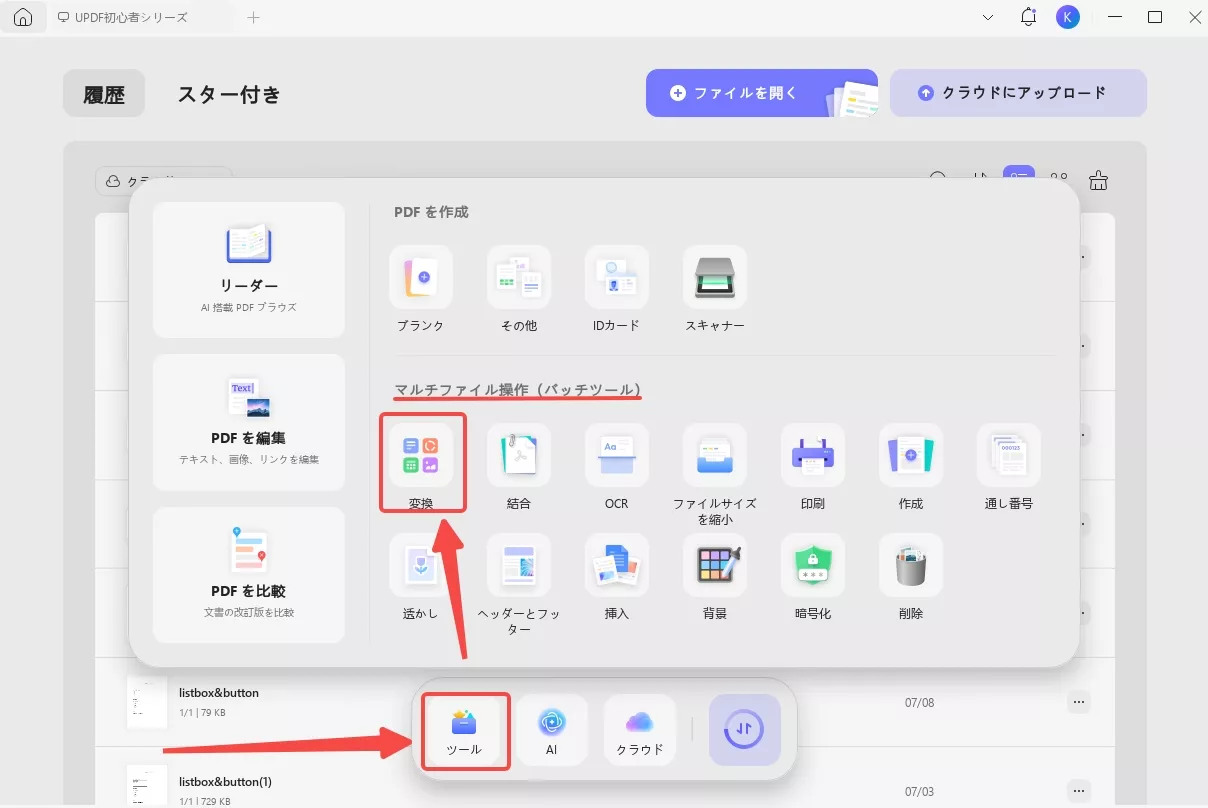Open the K user avatar menu
Screen dimensions: 1208x808
(x=1068, y=17)
